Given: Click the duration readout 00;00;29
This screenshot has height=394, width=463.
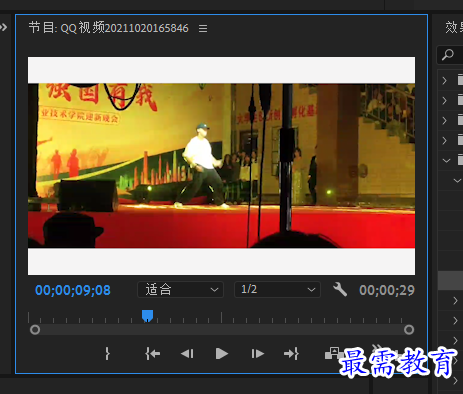Looking at the screenshot, I should [x=387, y=290].
